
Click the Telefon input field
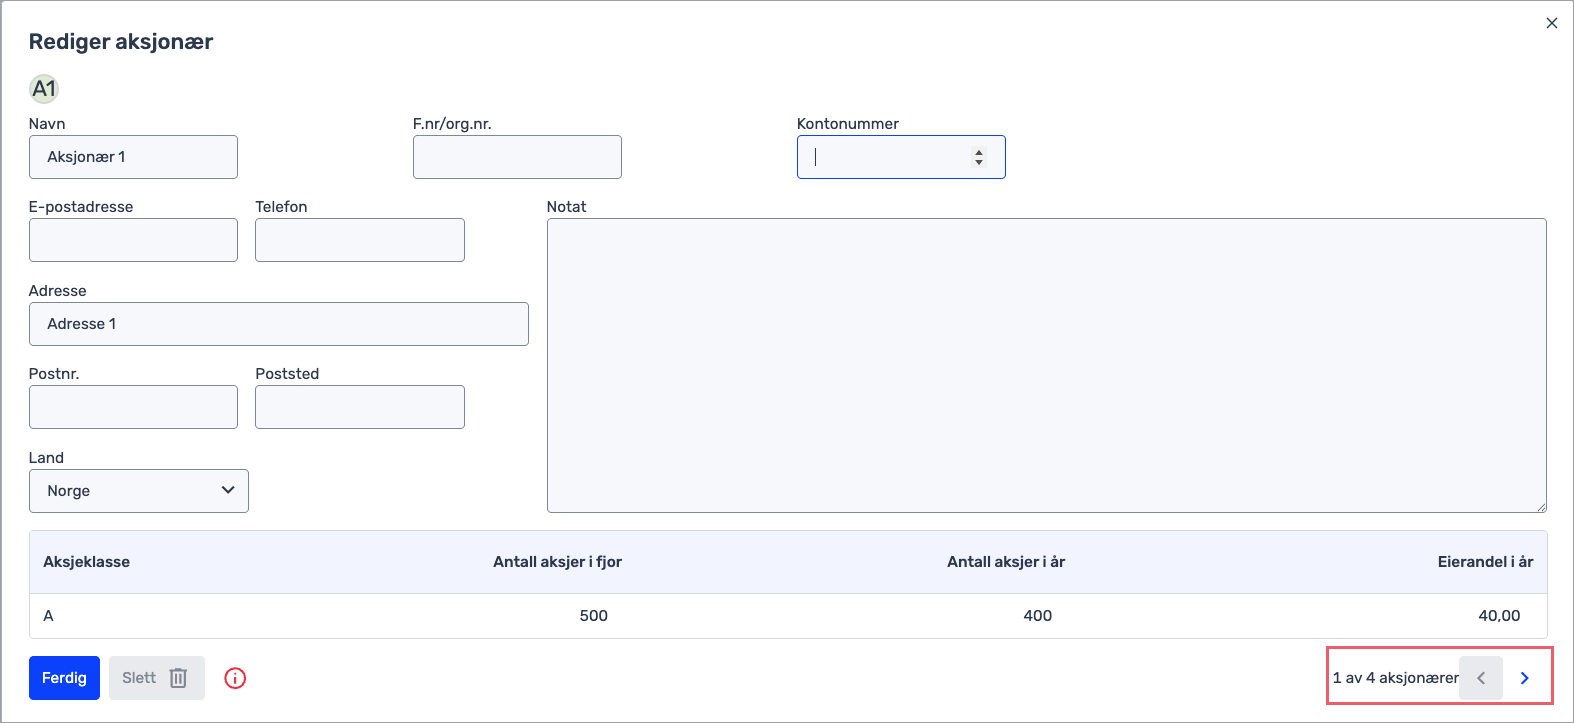pos(360,240)
